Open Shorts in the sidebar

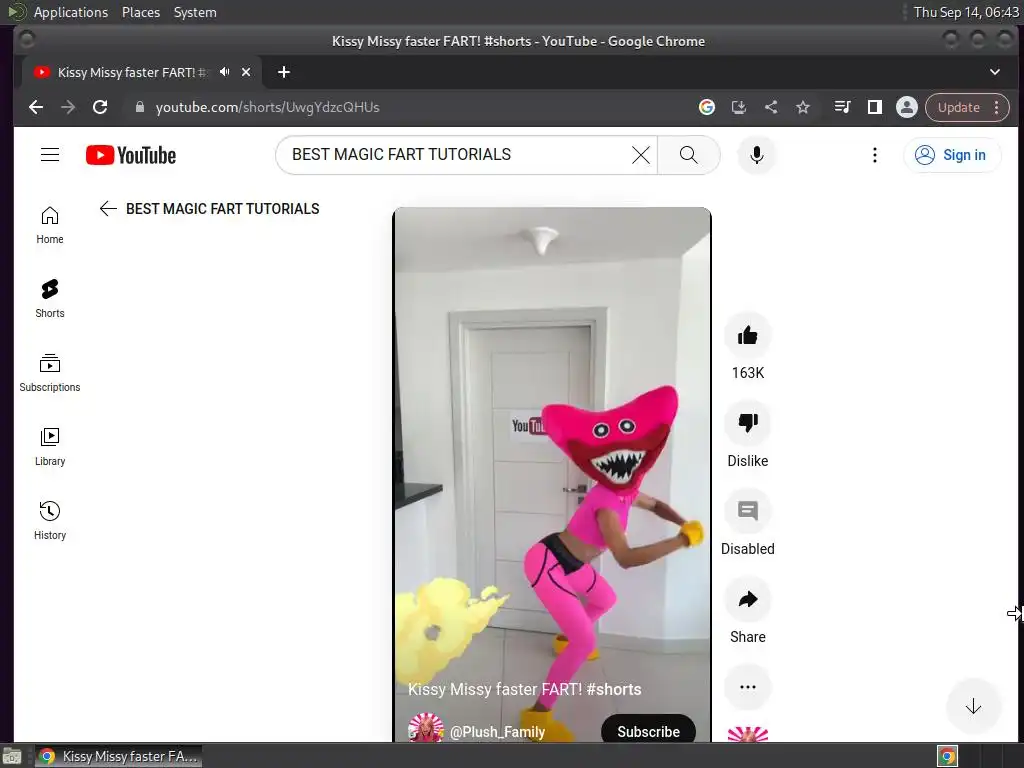point(50,299)
